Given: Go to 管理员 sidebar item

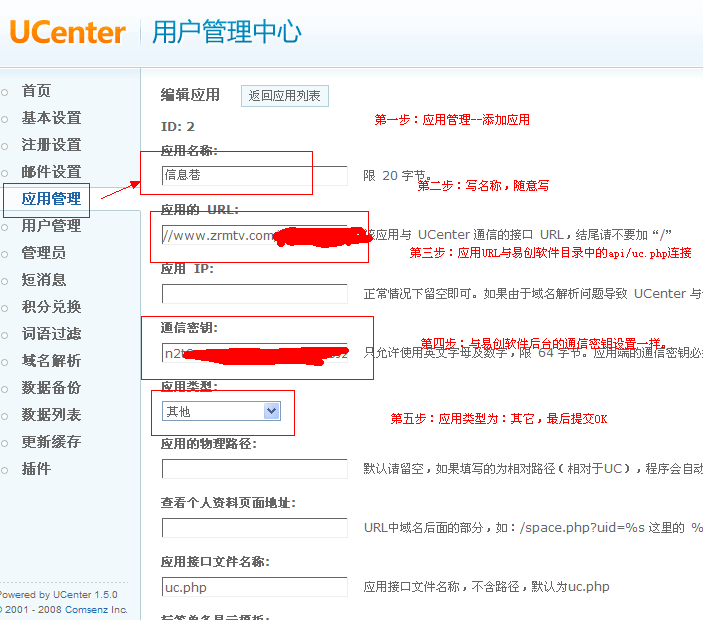Looking at the screenshot, I should [x=44, y=253].
